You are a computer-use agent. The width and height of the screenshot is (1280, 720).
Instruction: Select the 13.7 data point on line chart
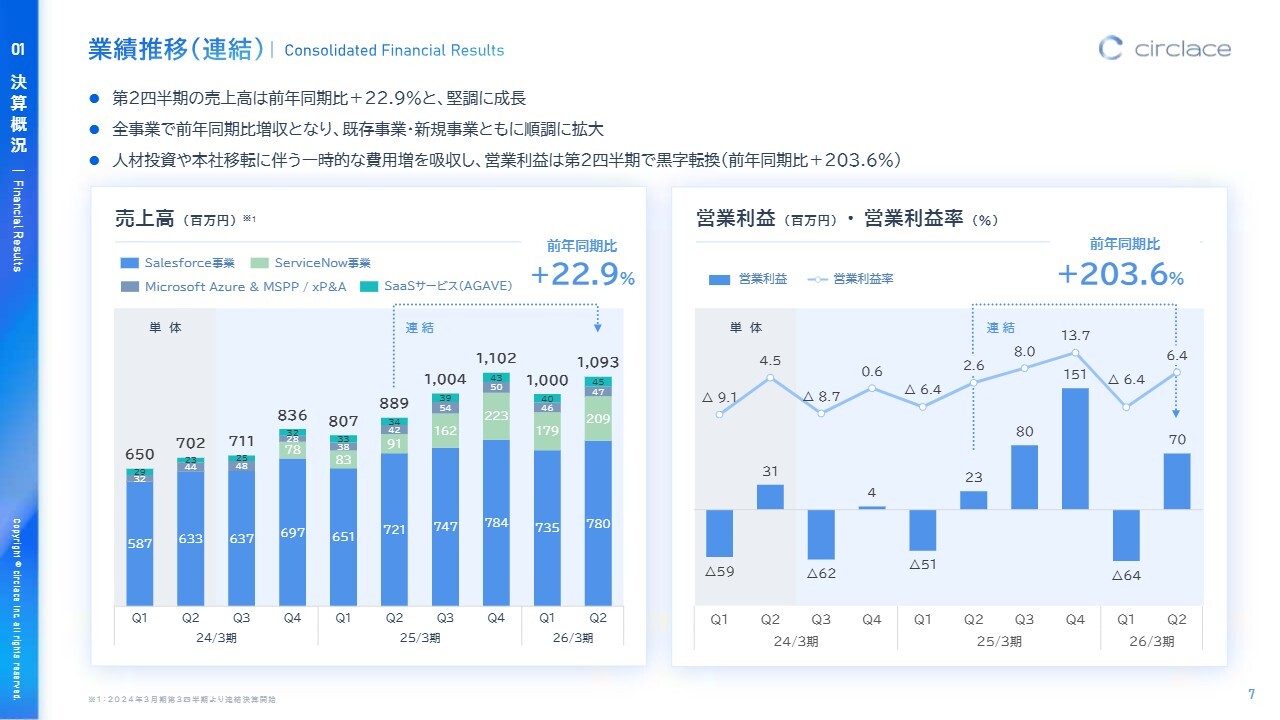point(1075,352)
